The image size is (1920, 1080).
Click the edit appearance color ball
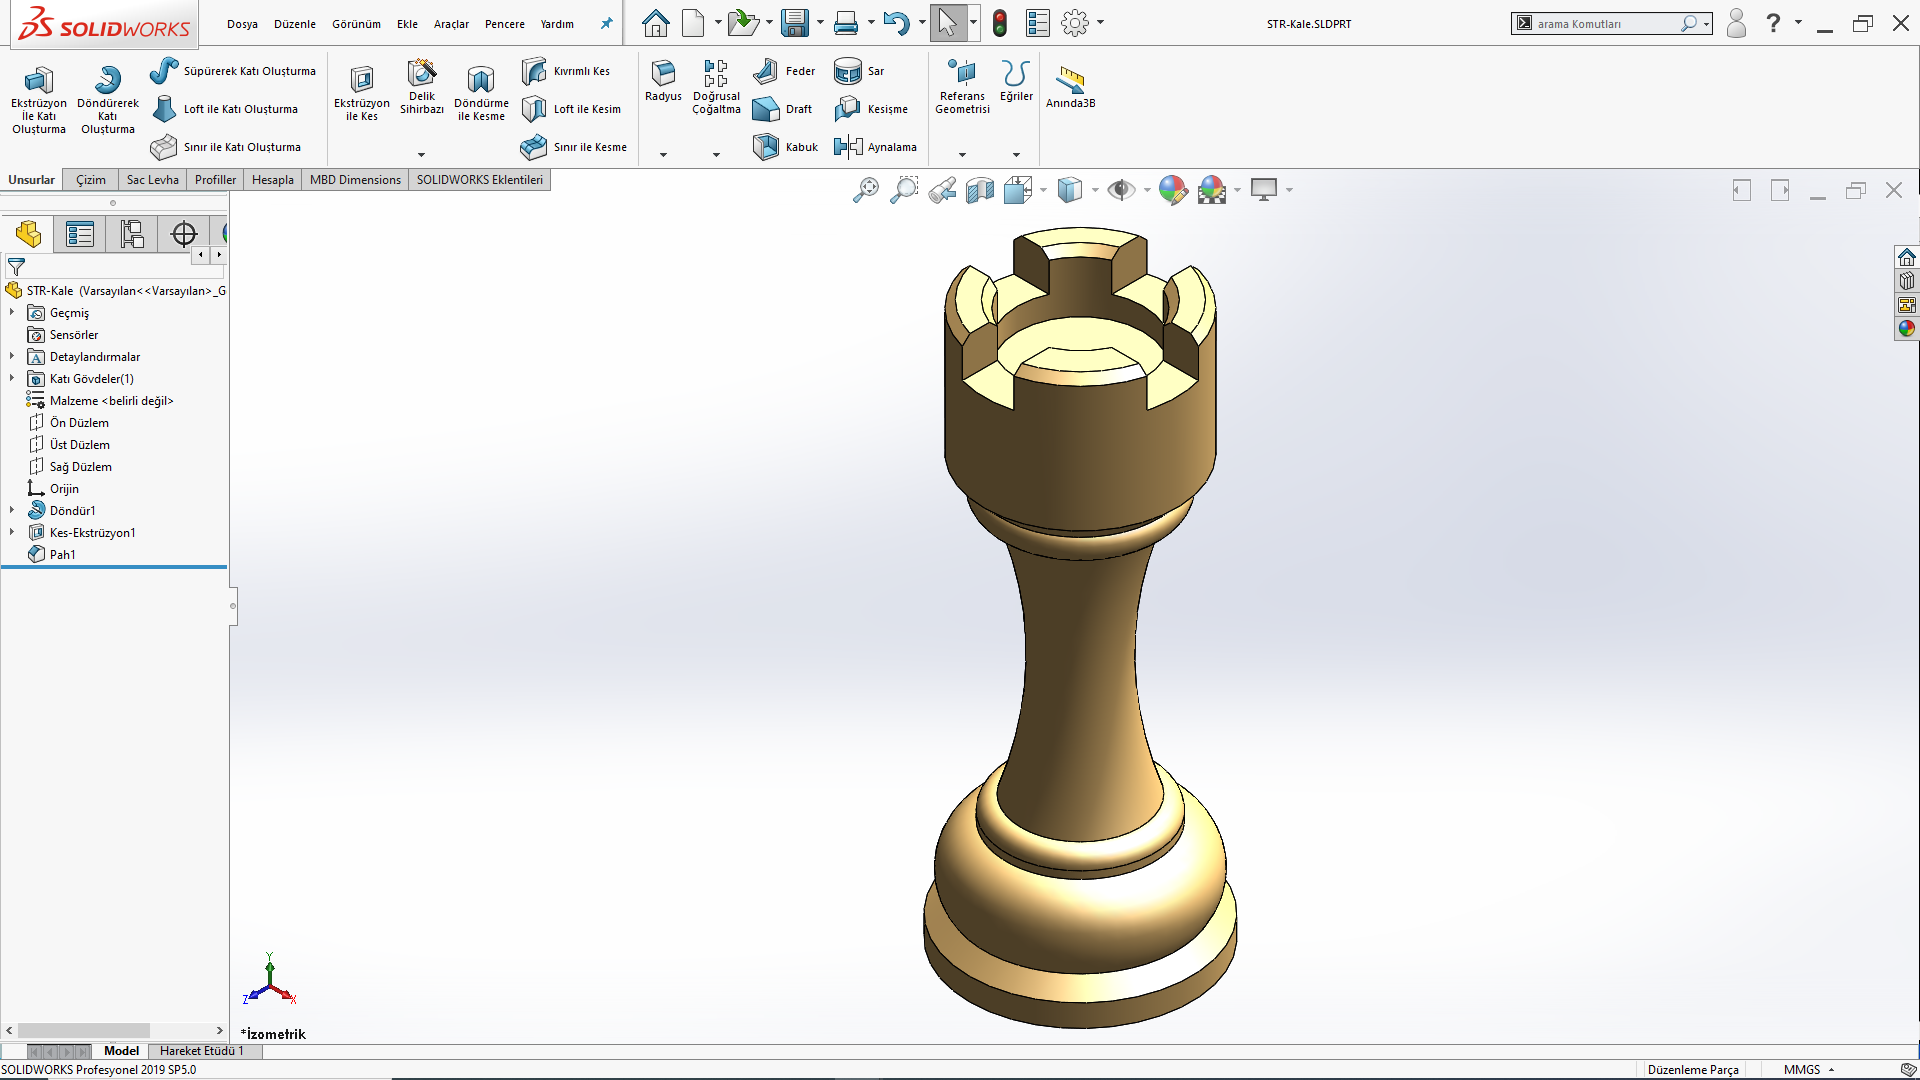1172,190
